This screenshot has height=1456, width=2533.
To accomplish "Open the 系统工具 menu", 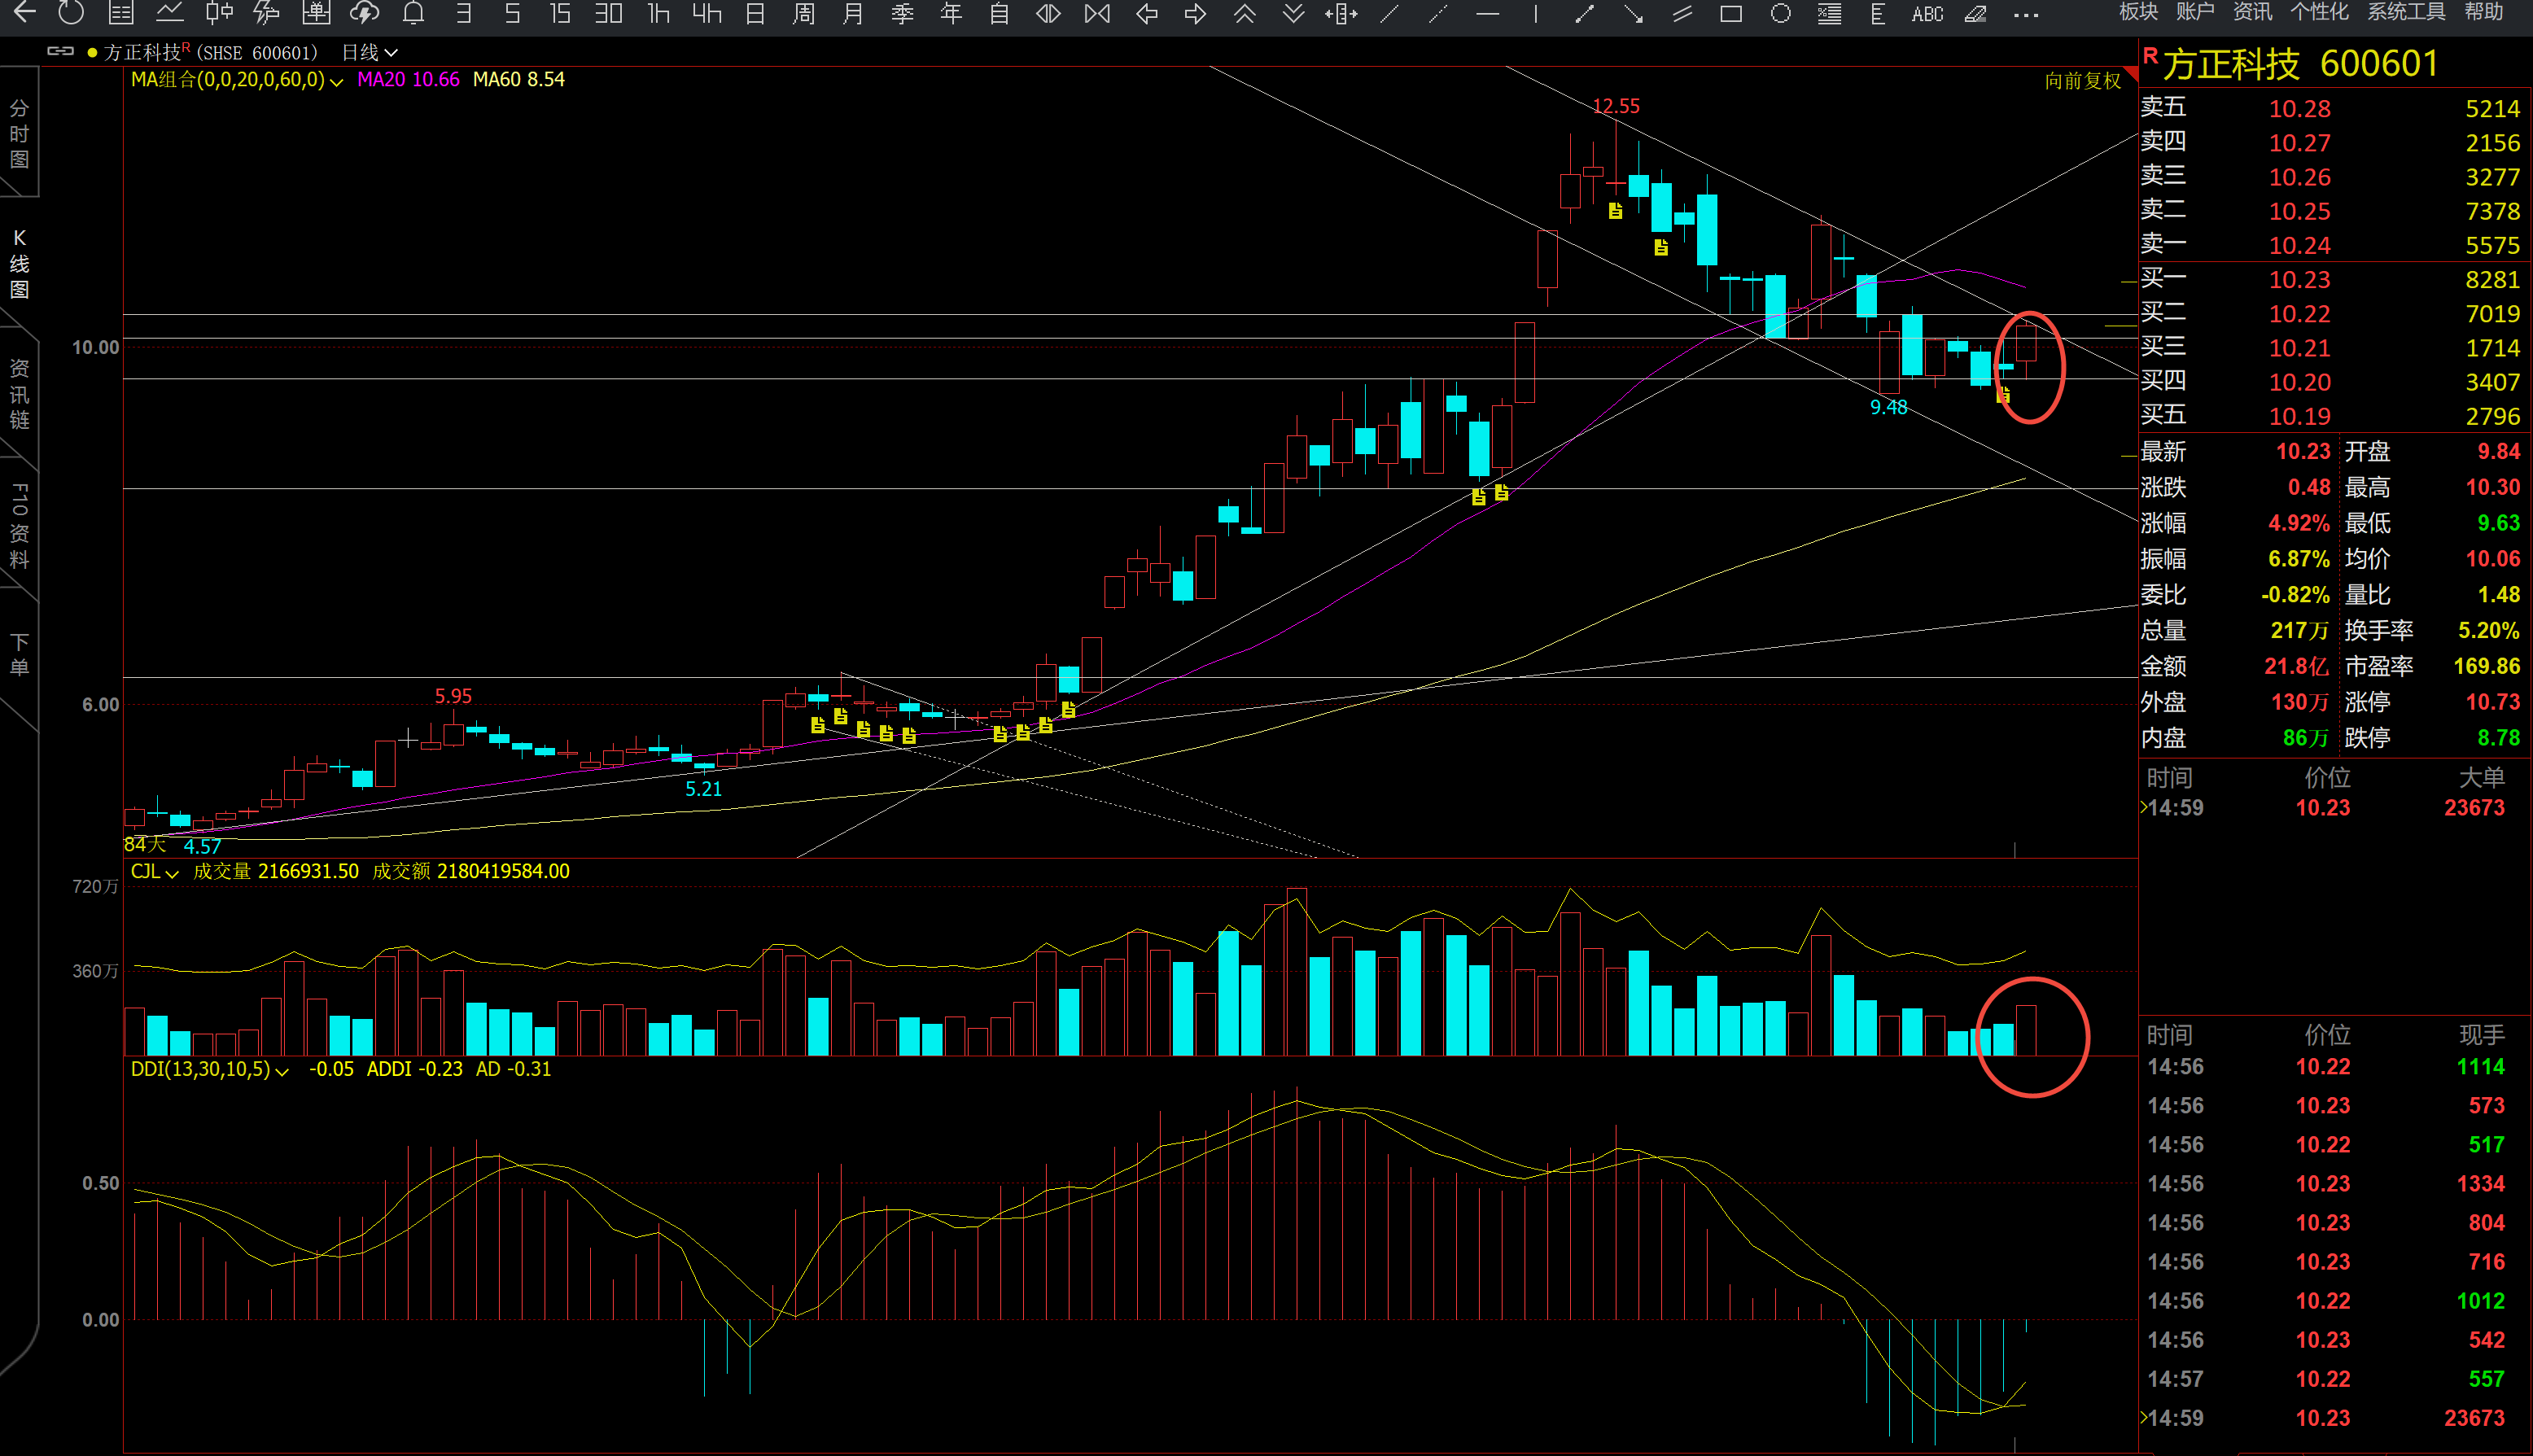I will (x=2406, y=12).
